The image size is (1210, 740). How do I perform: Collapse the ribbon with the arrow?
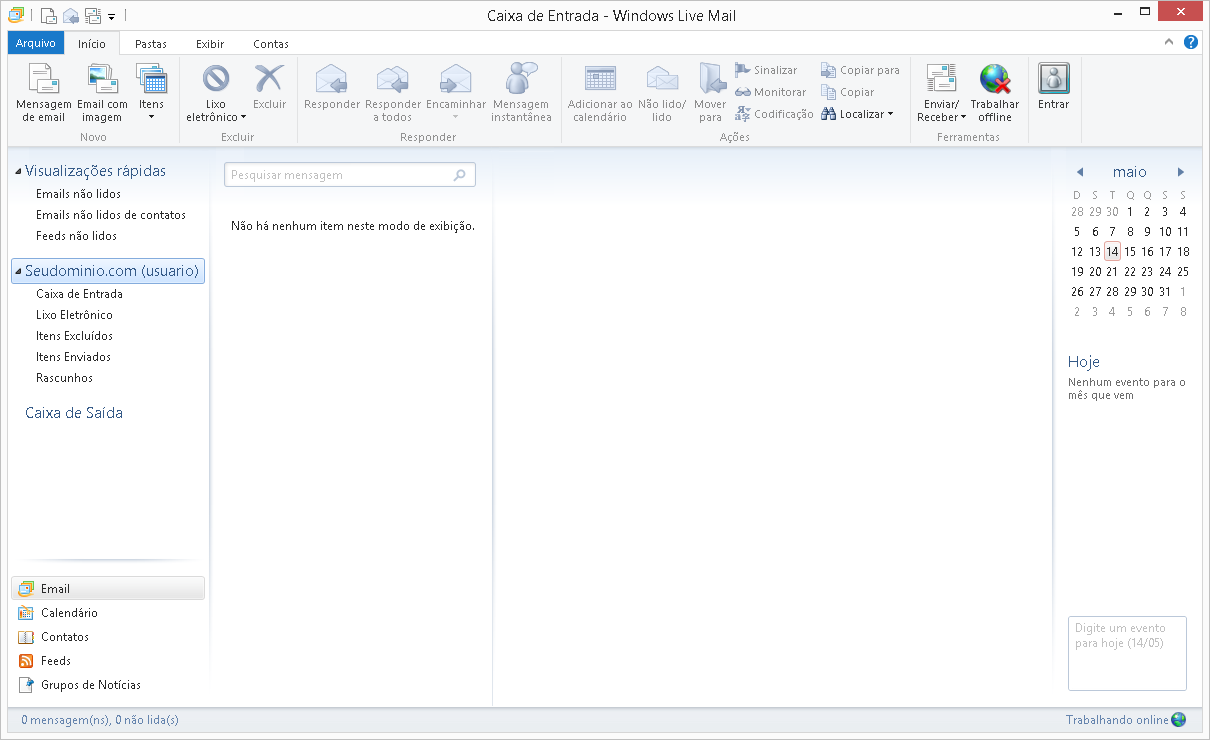(1169, 43)
